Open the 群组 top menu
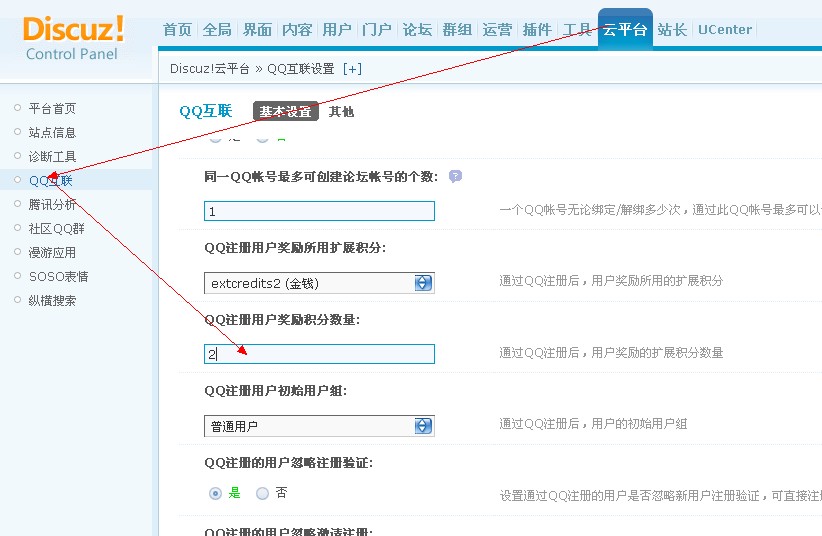Screen dimensions: 822x536 click(x=457, y=29)
